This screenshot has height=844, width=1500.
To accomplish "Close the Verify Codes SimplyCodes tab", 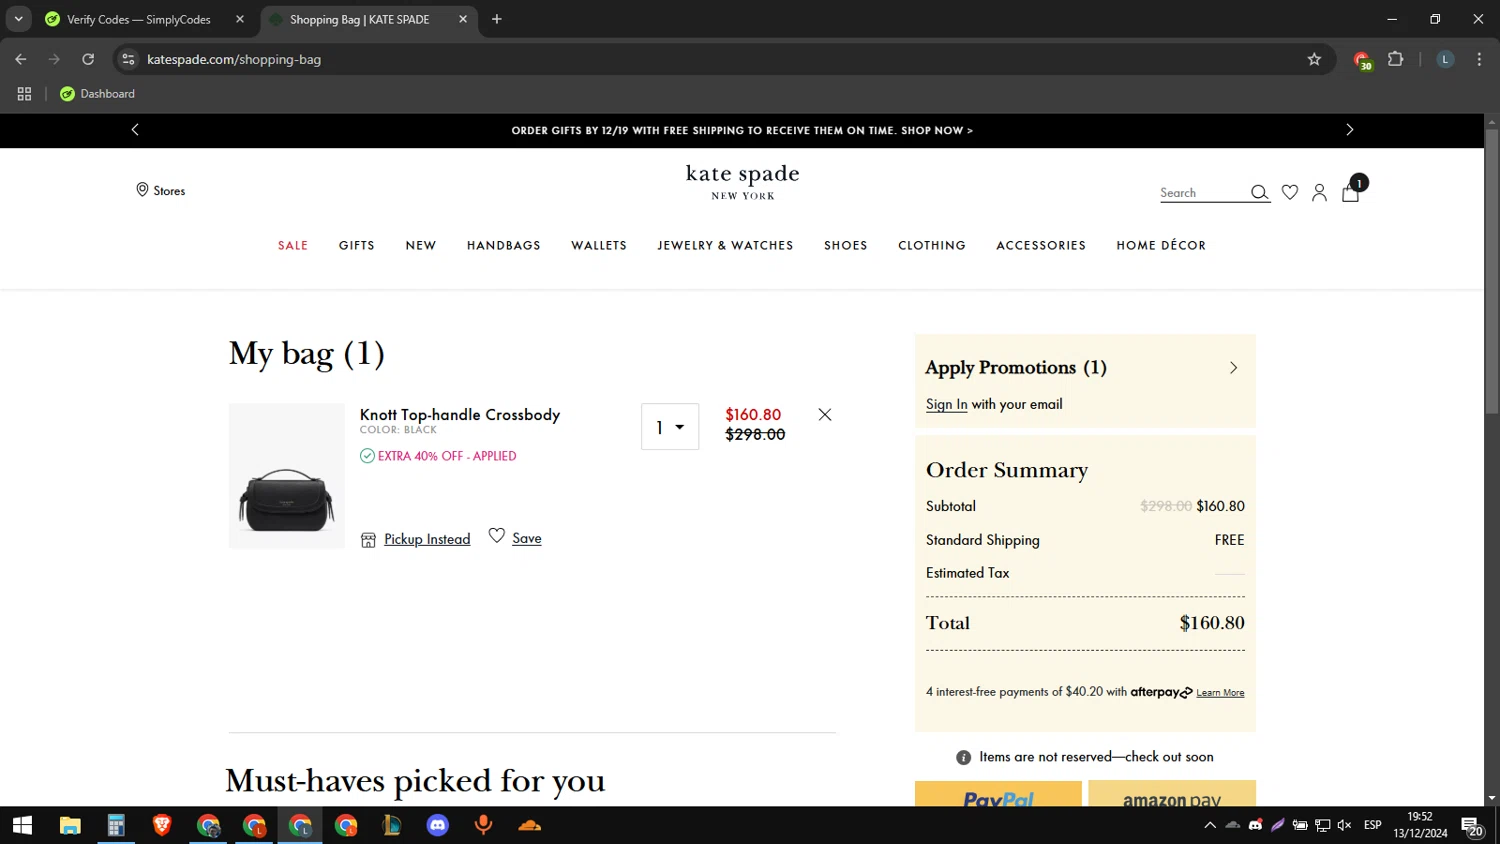I will click(240, 19).
